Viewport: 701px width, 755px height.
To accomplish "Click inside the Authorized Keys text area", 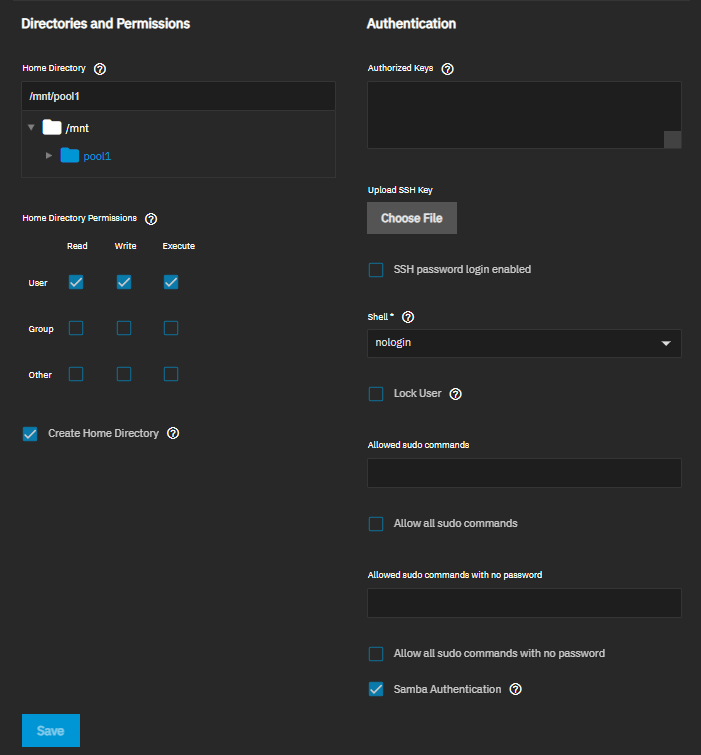I will (x=524, y=115).
